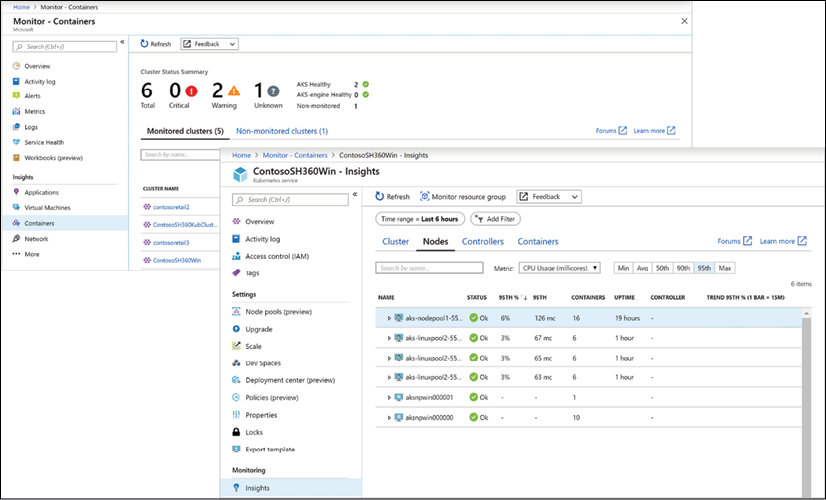
Task: Open Locks settings
Action: point(253,432)
